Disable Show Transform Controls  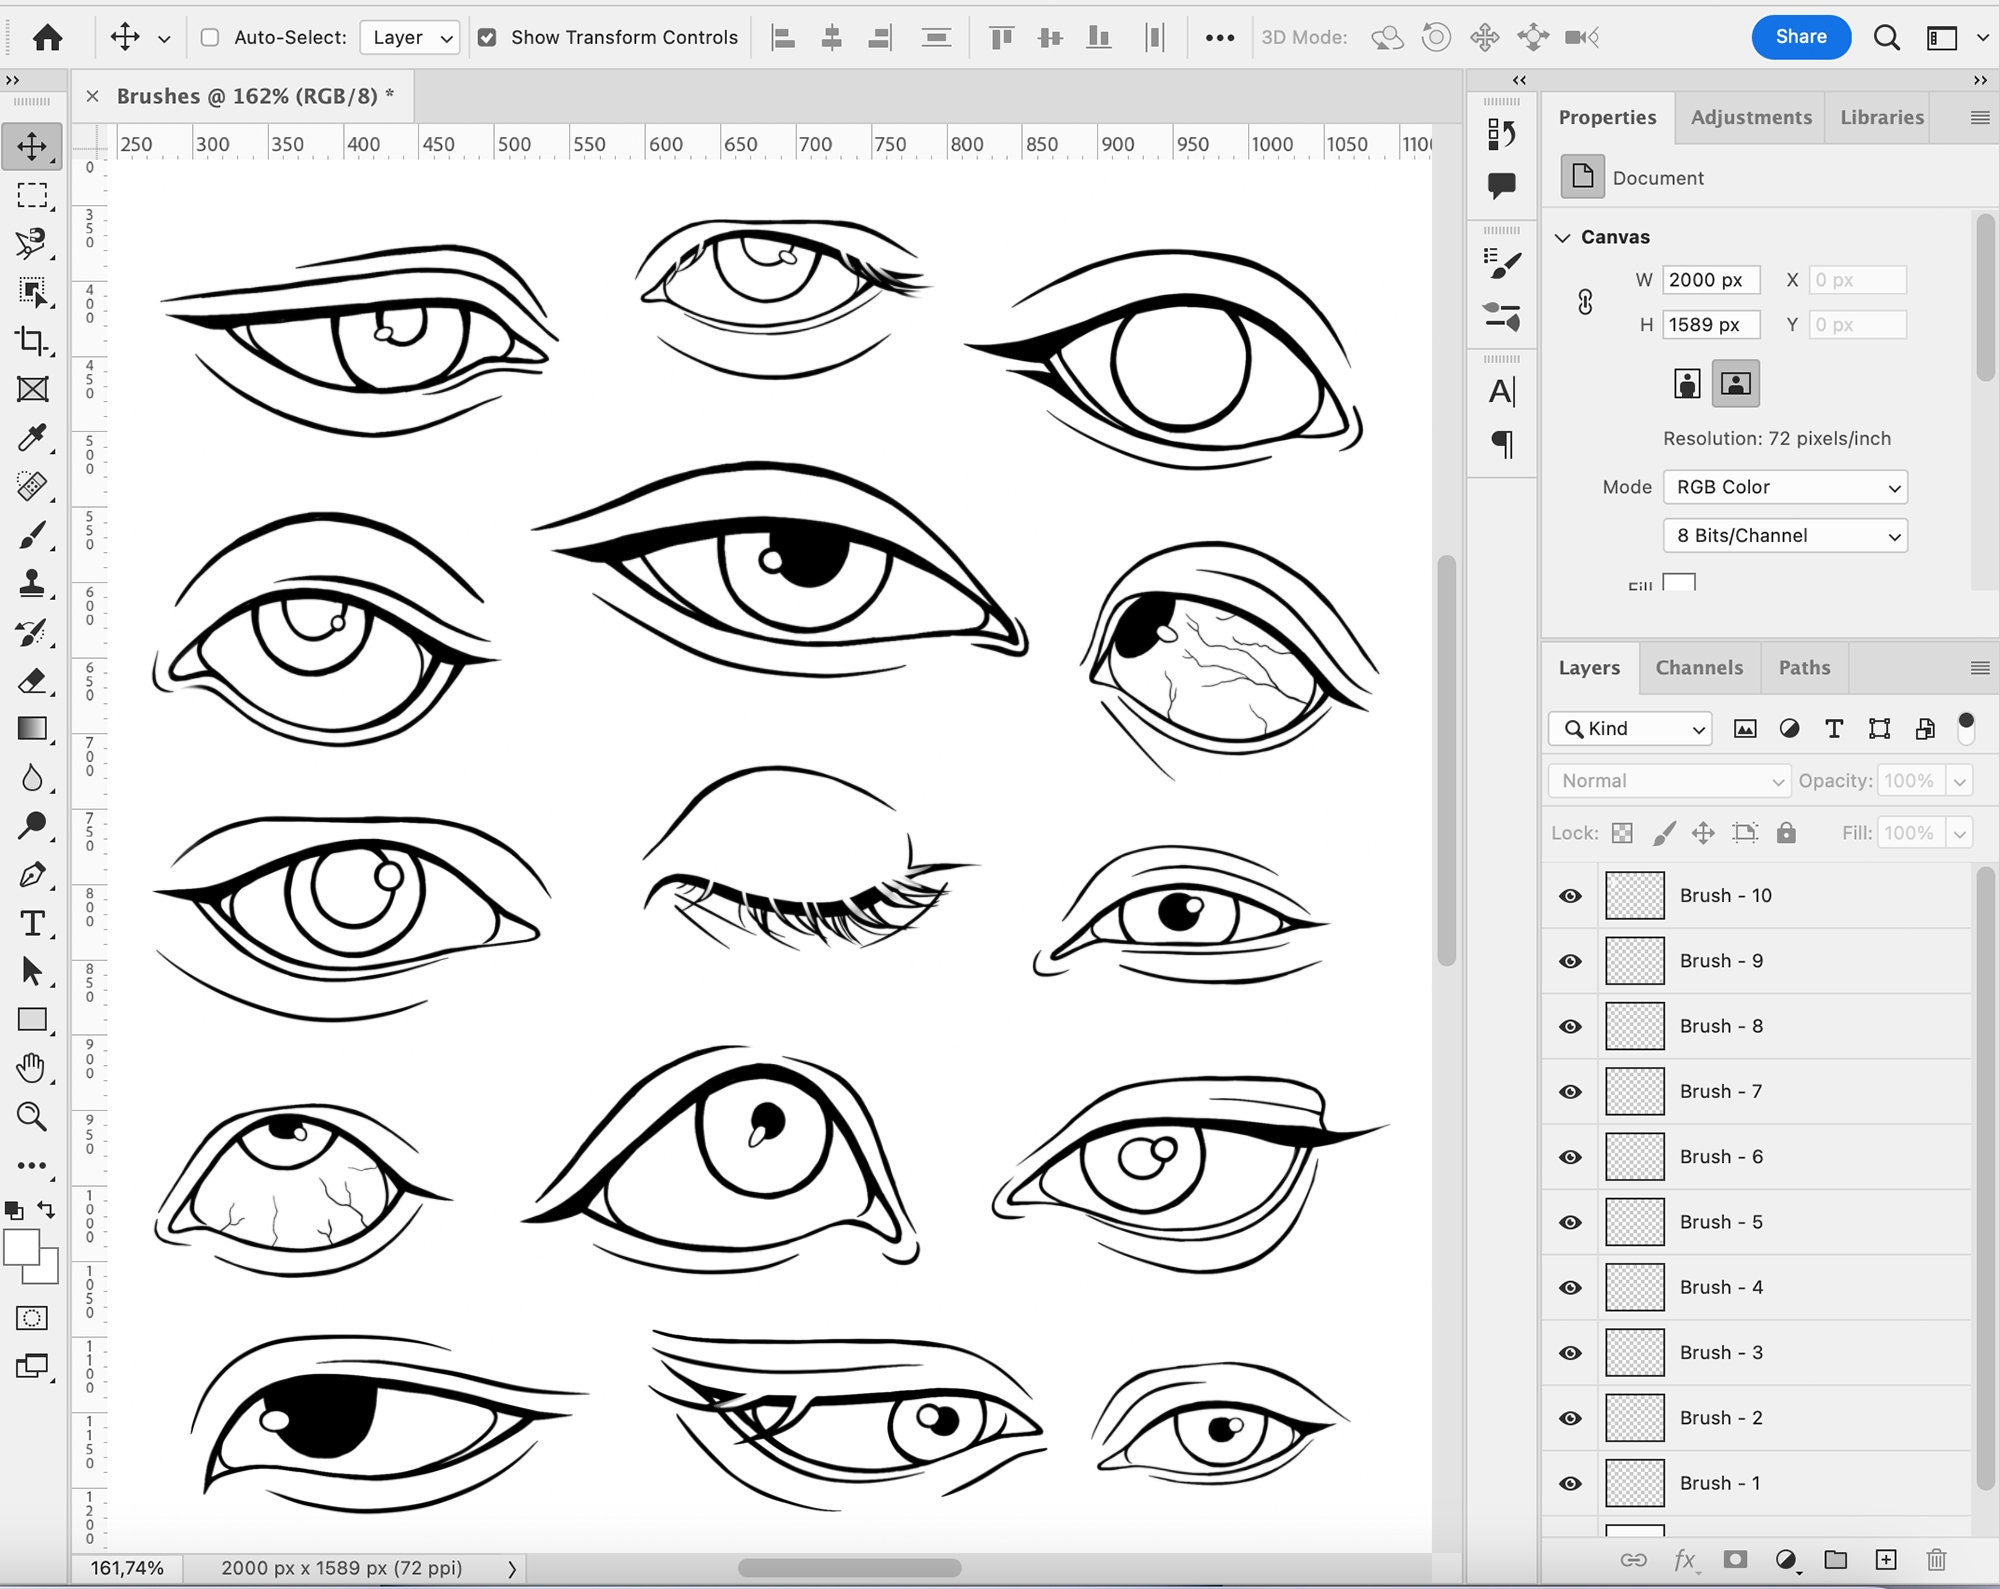coord(487,37)
